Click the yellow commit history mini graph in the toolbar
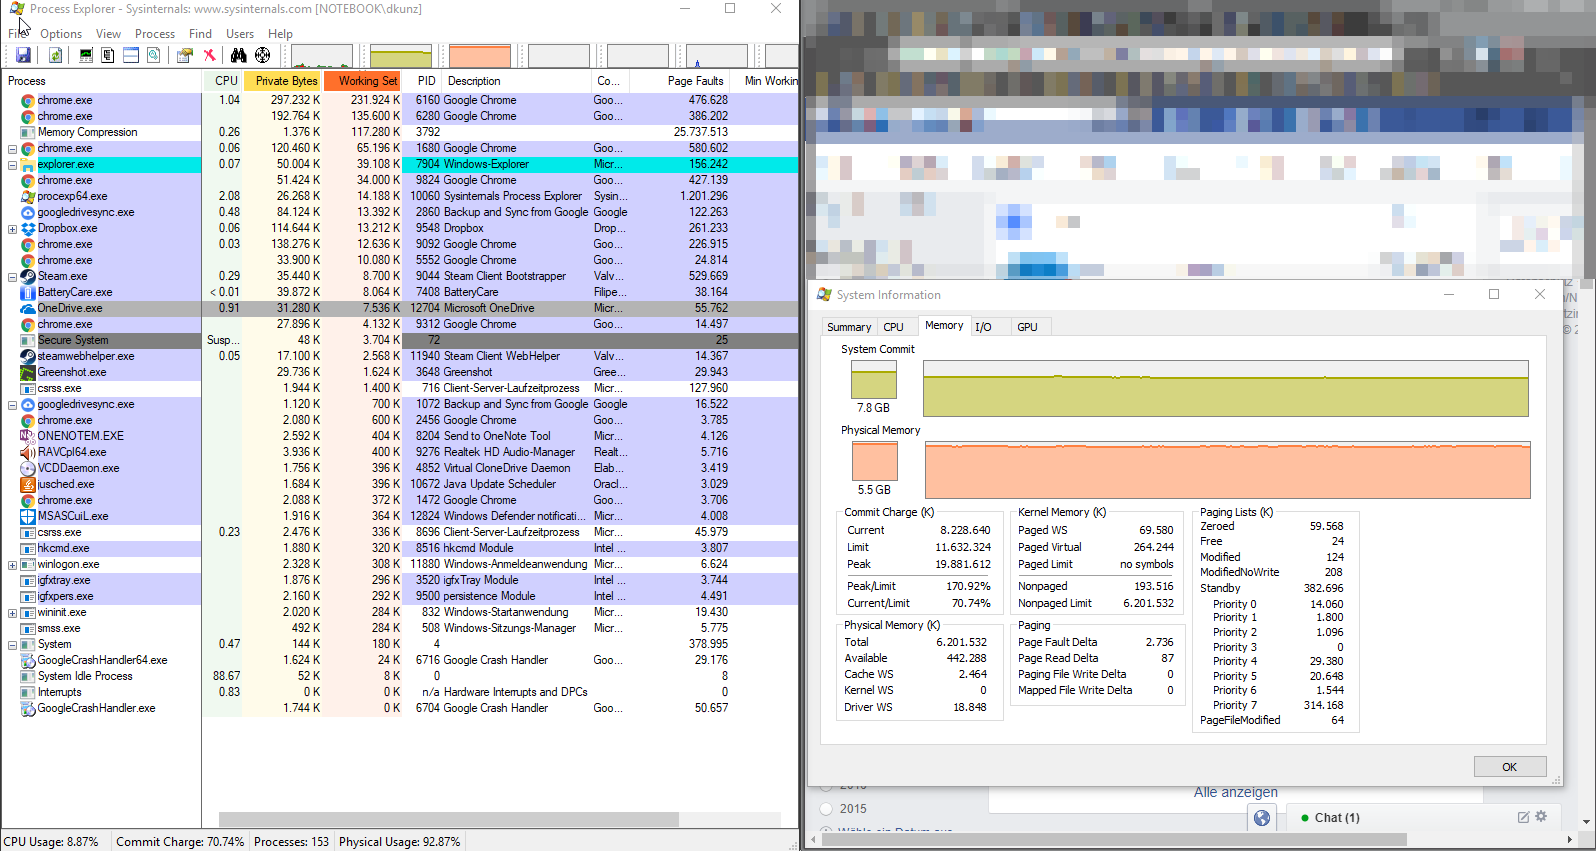Screen dimensions: 1596x851 [401, 56]
